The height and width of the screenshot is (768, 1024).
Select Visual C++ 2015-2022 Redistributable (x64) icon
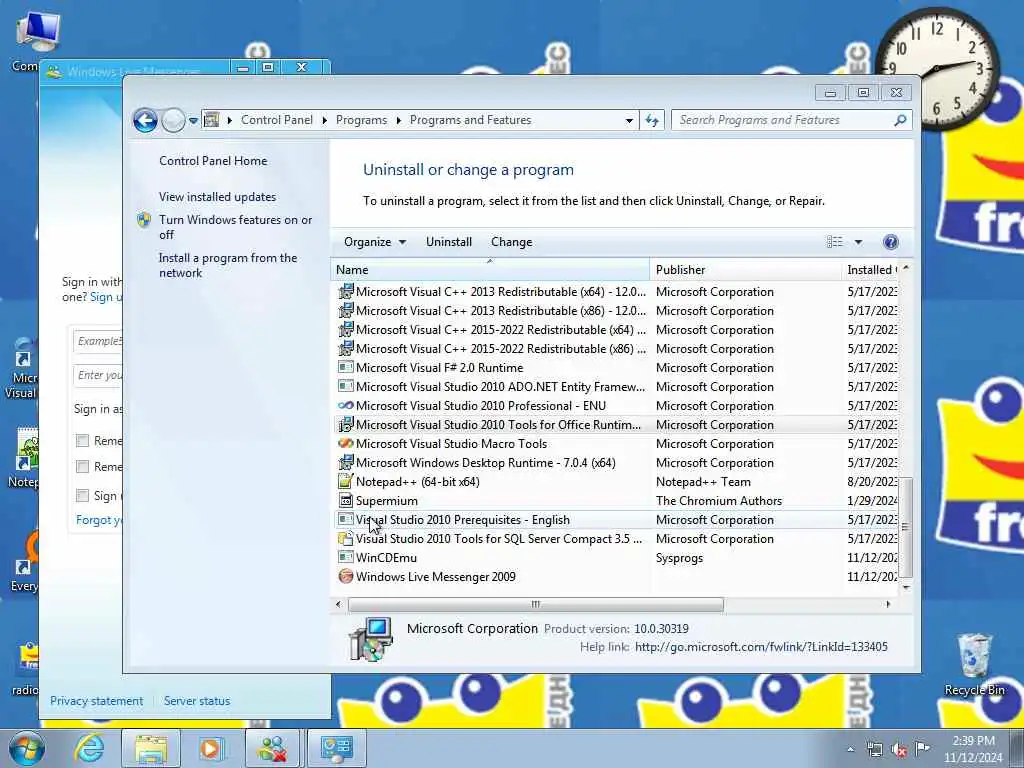click(345, 329)
